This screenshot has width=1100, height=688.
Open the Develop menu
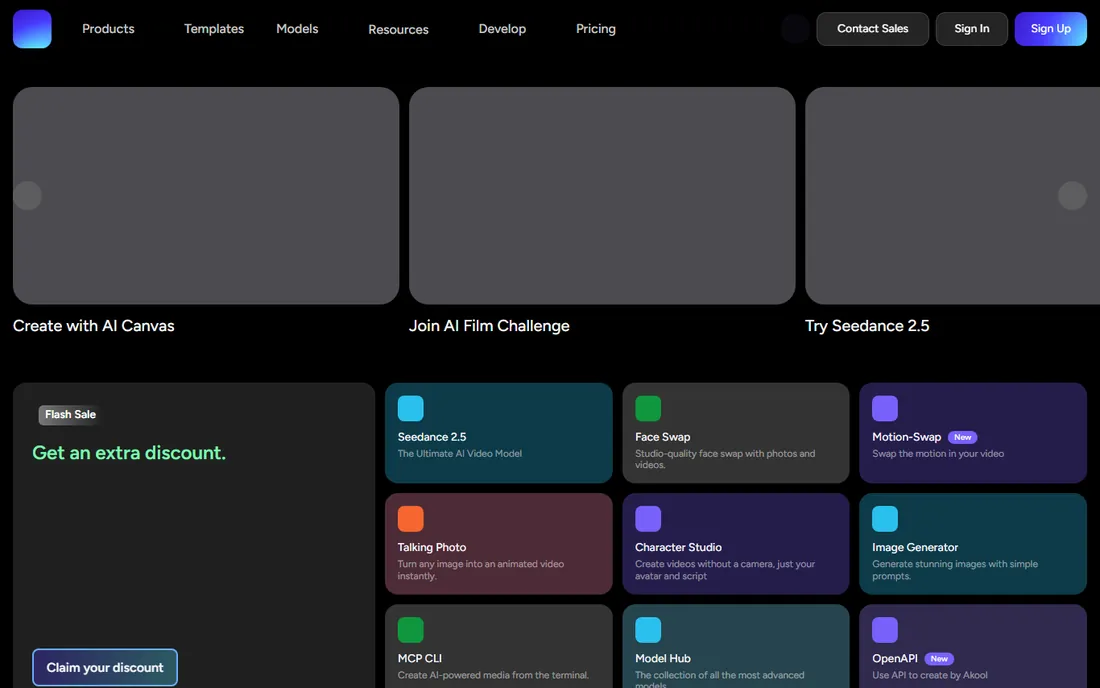[502, 29]
